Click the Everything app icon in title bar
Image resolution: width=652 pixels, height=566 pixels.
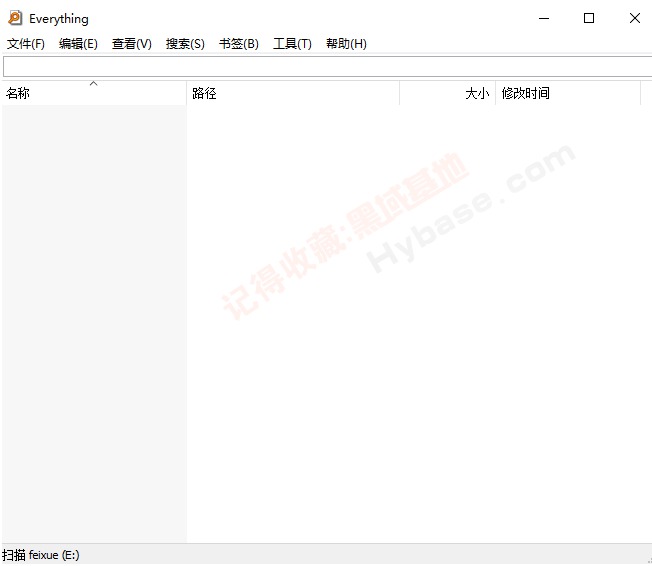(x=15, y=18)
